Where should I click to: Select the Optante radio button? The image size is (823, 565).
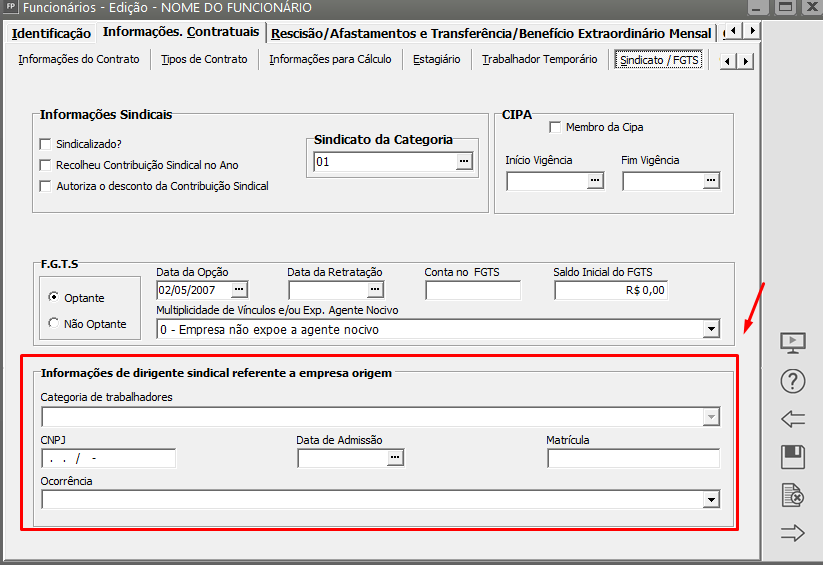pos(54,297)
